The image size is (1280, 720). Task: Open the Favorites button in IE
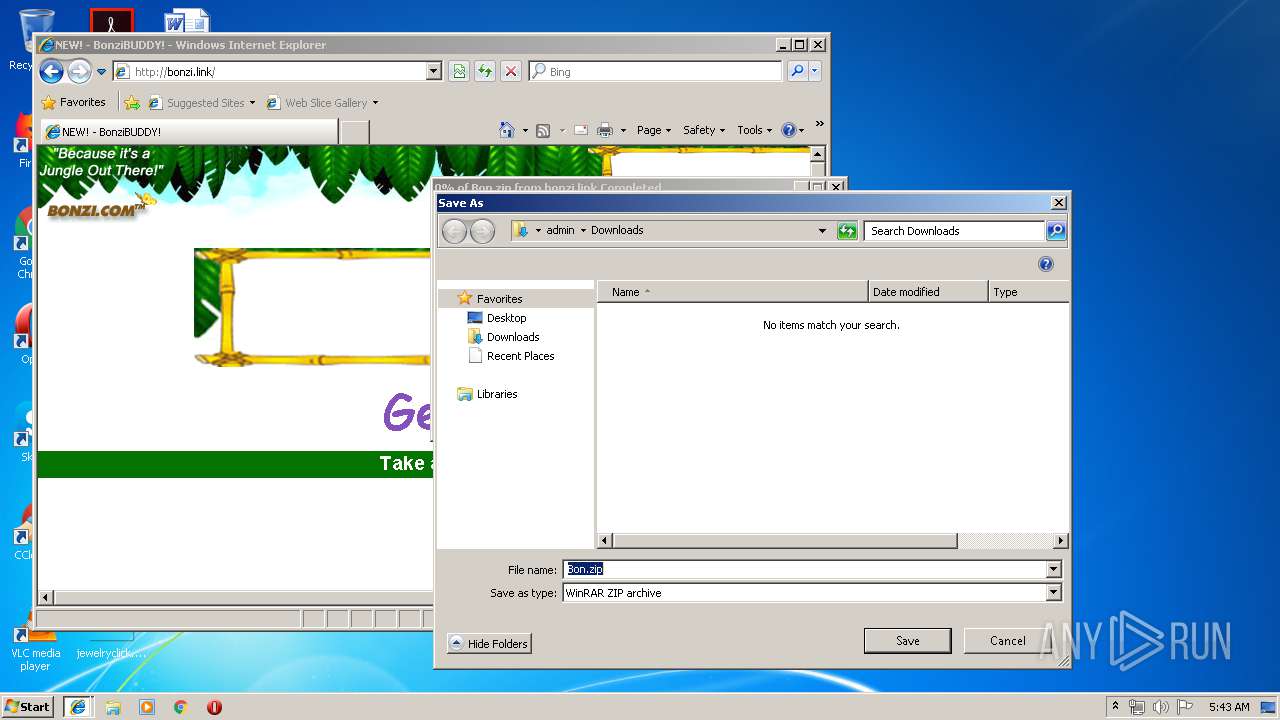[x=73, y=102]
